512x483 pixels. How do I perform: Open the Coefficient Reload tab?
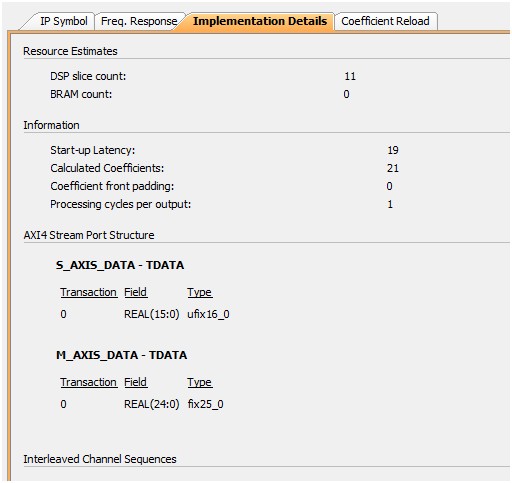[x=385, y=21]
